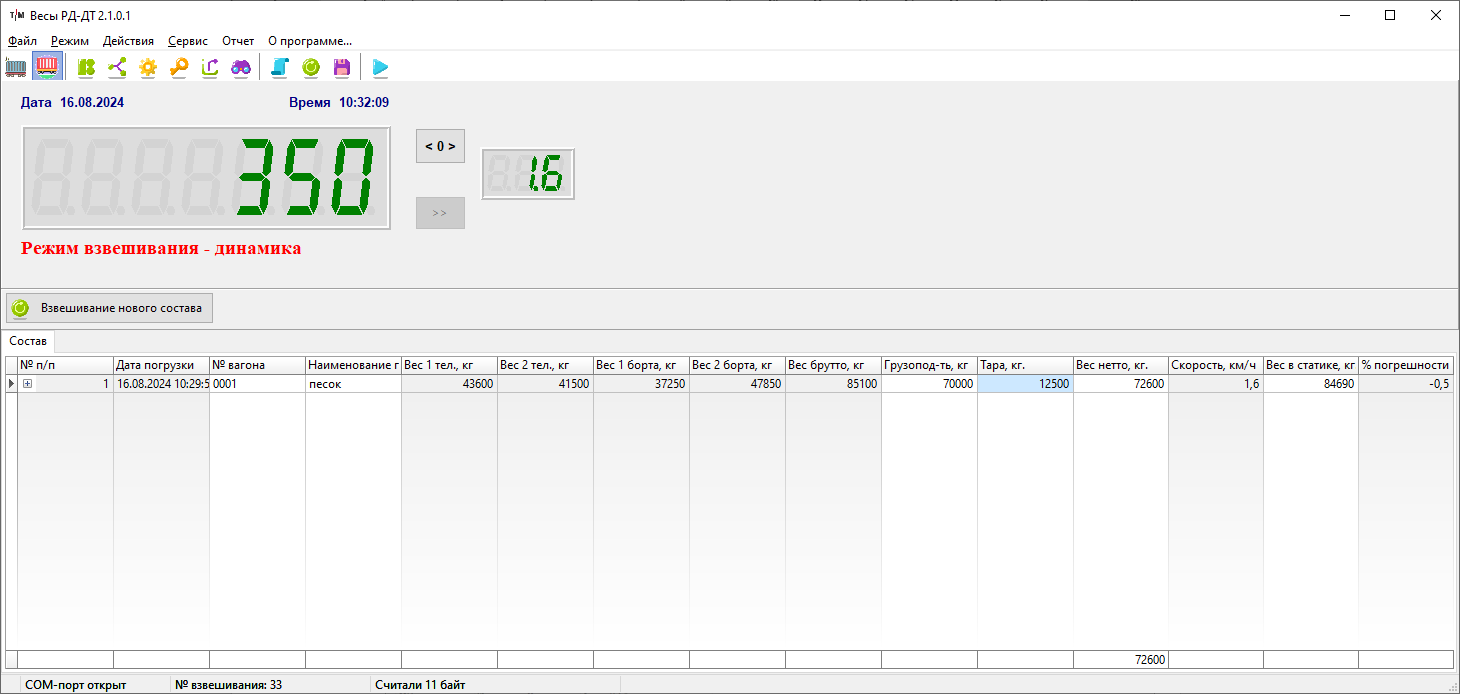This screenshot has width=1460, height=694.
Task: Expand row 1 with the plus box
Action: point(28,384)
